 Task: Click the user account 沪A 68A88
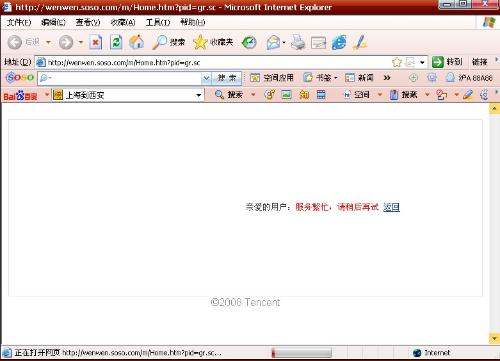click(469, 78)
